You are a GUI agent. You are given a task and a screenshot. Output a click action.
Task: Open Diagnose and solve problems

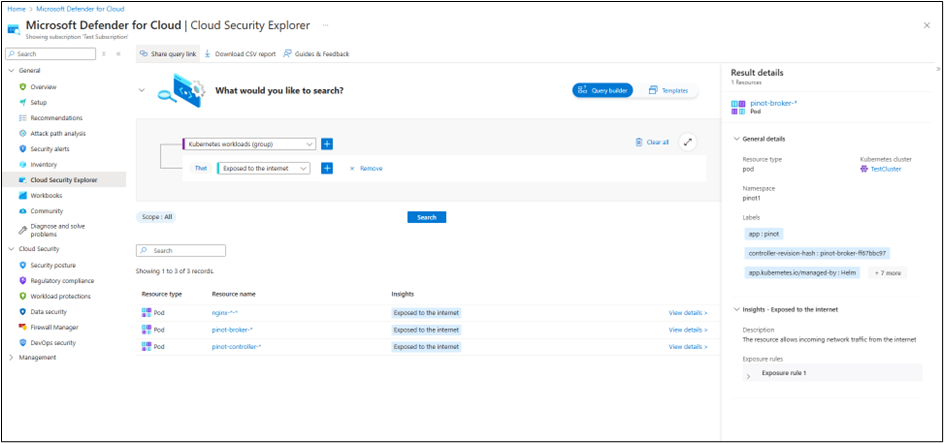pos(58,230)
